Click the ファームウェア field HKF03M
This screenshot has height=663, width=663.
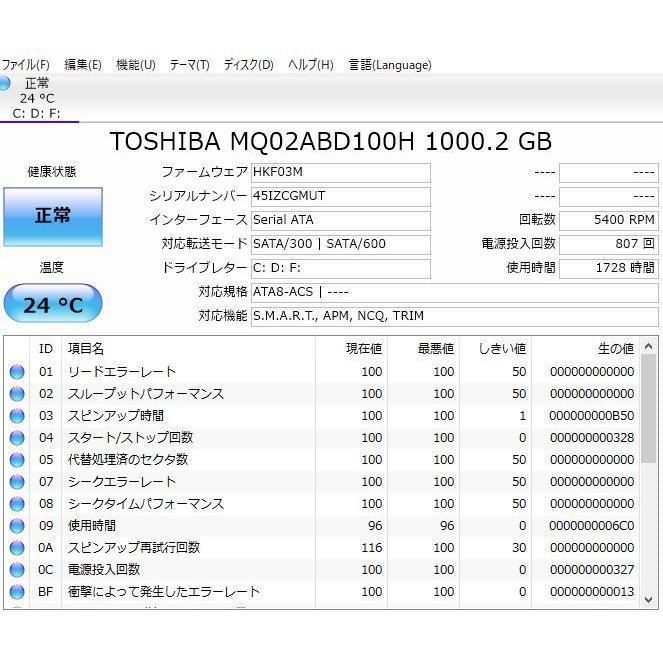point(341,173)
